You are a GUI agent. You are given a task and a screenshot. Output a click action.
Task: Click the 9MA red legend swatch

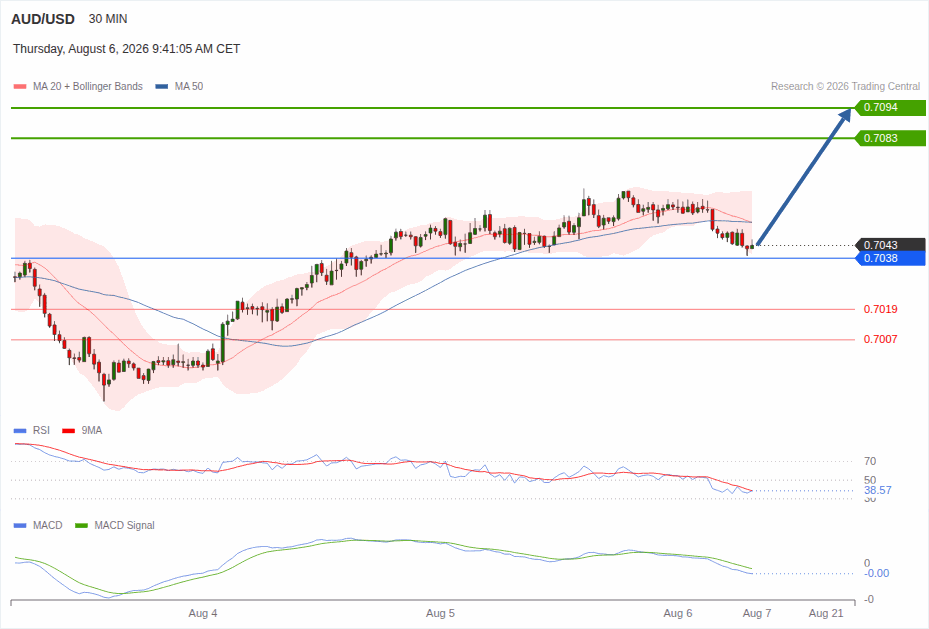69,431
